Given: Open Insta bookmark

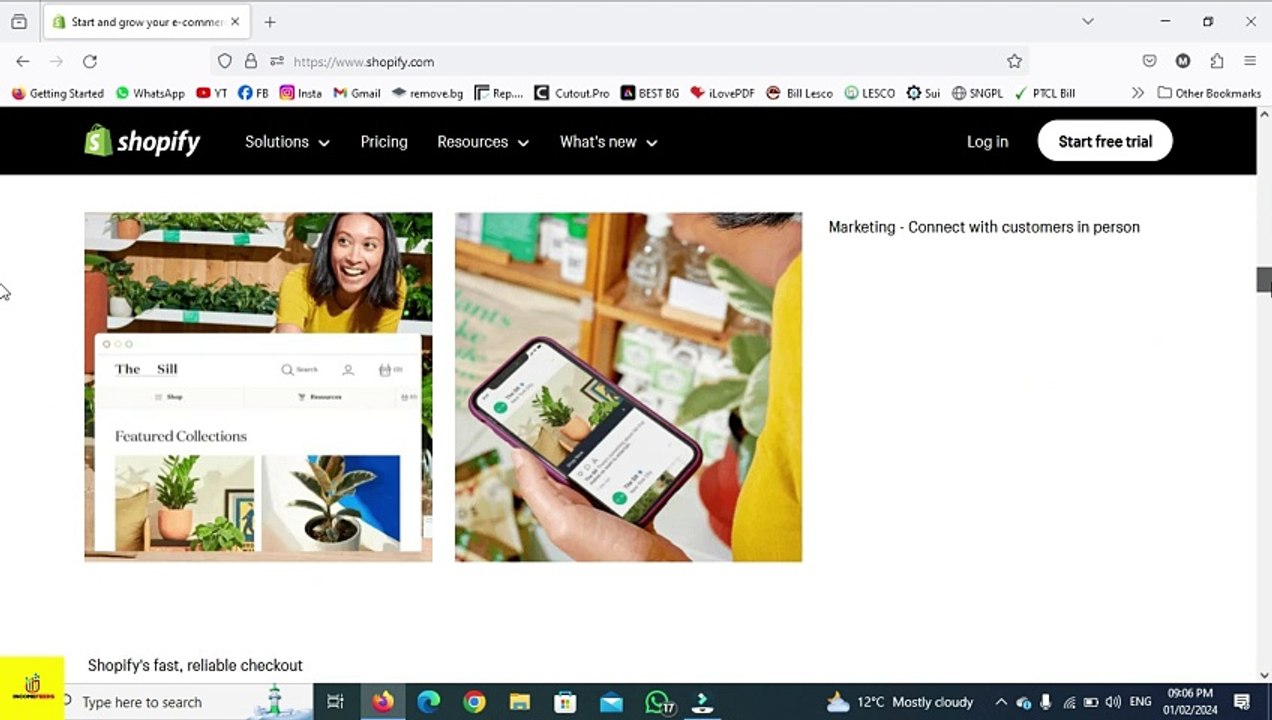Looking at the screenshot, I should [301, 93].
